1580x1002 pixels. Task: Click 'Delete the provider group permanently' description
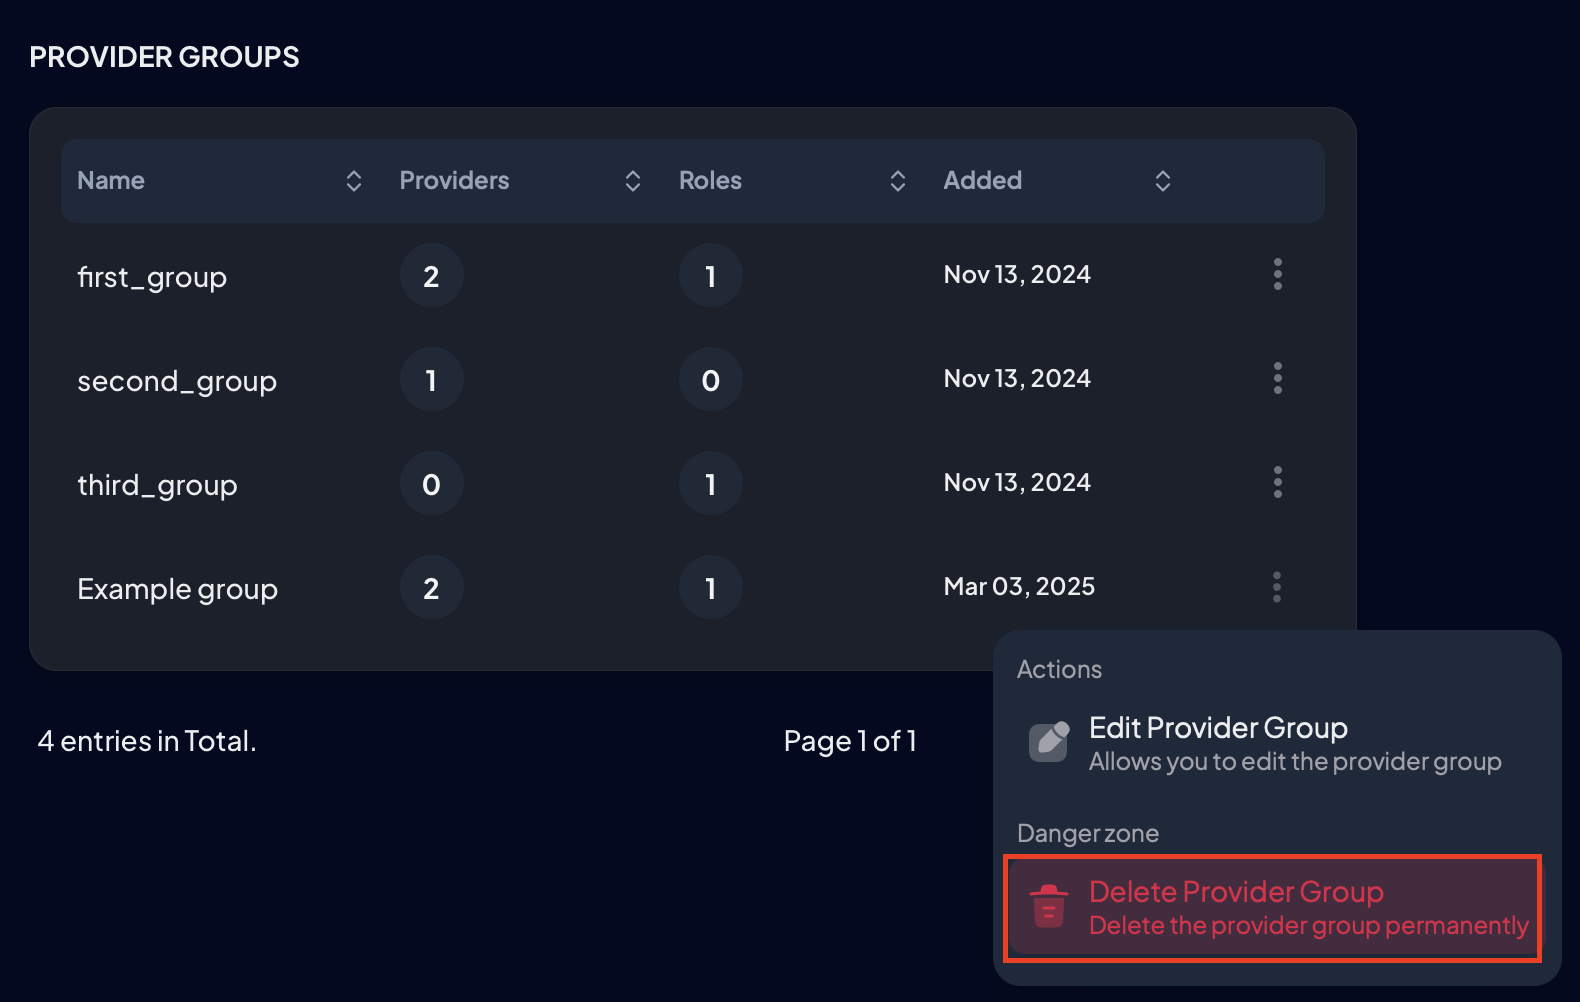[x=1309, y=926]
